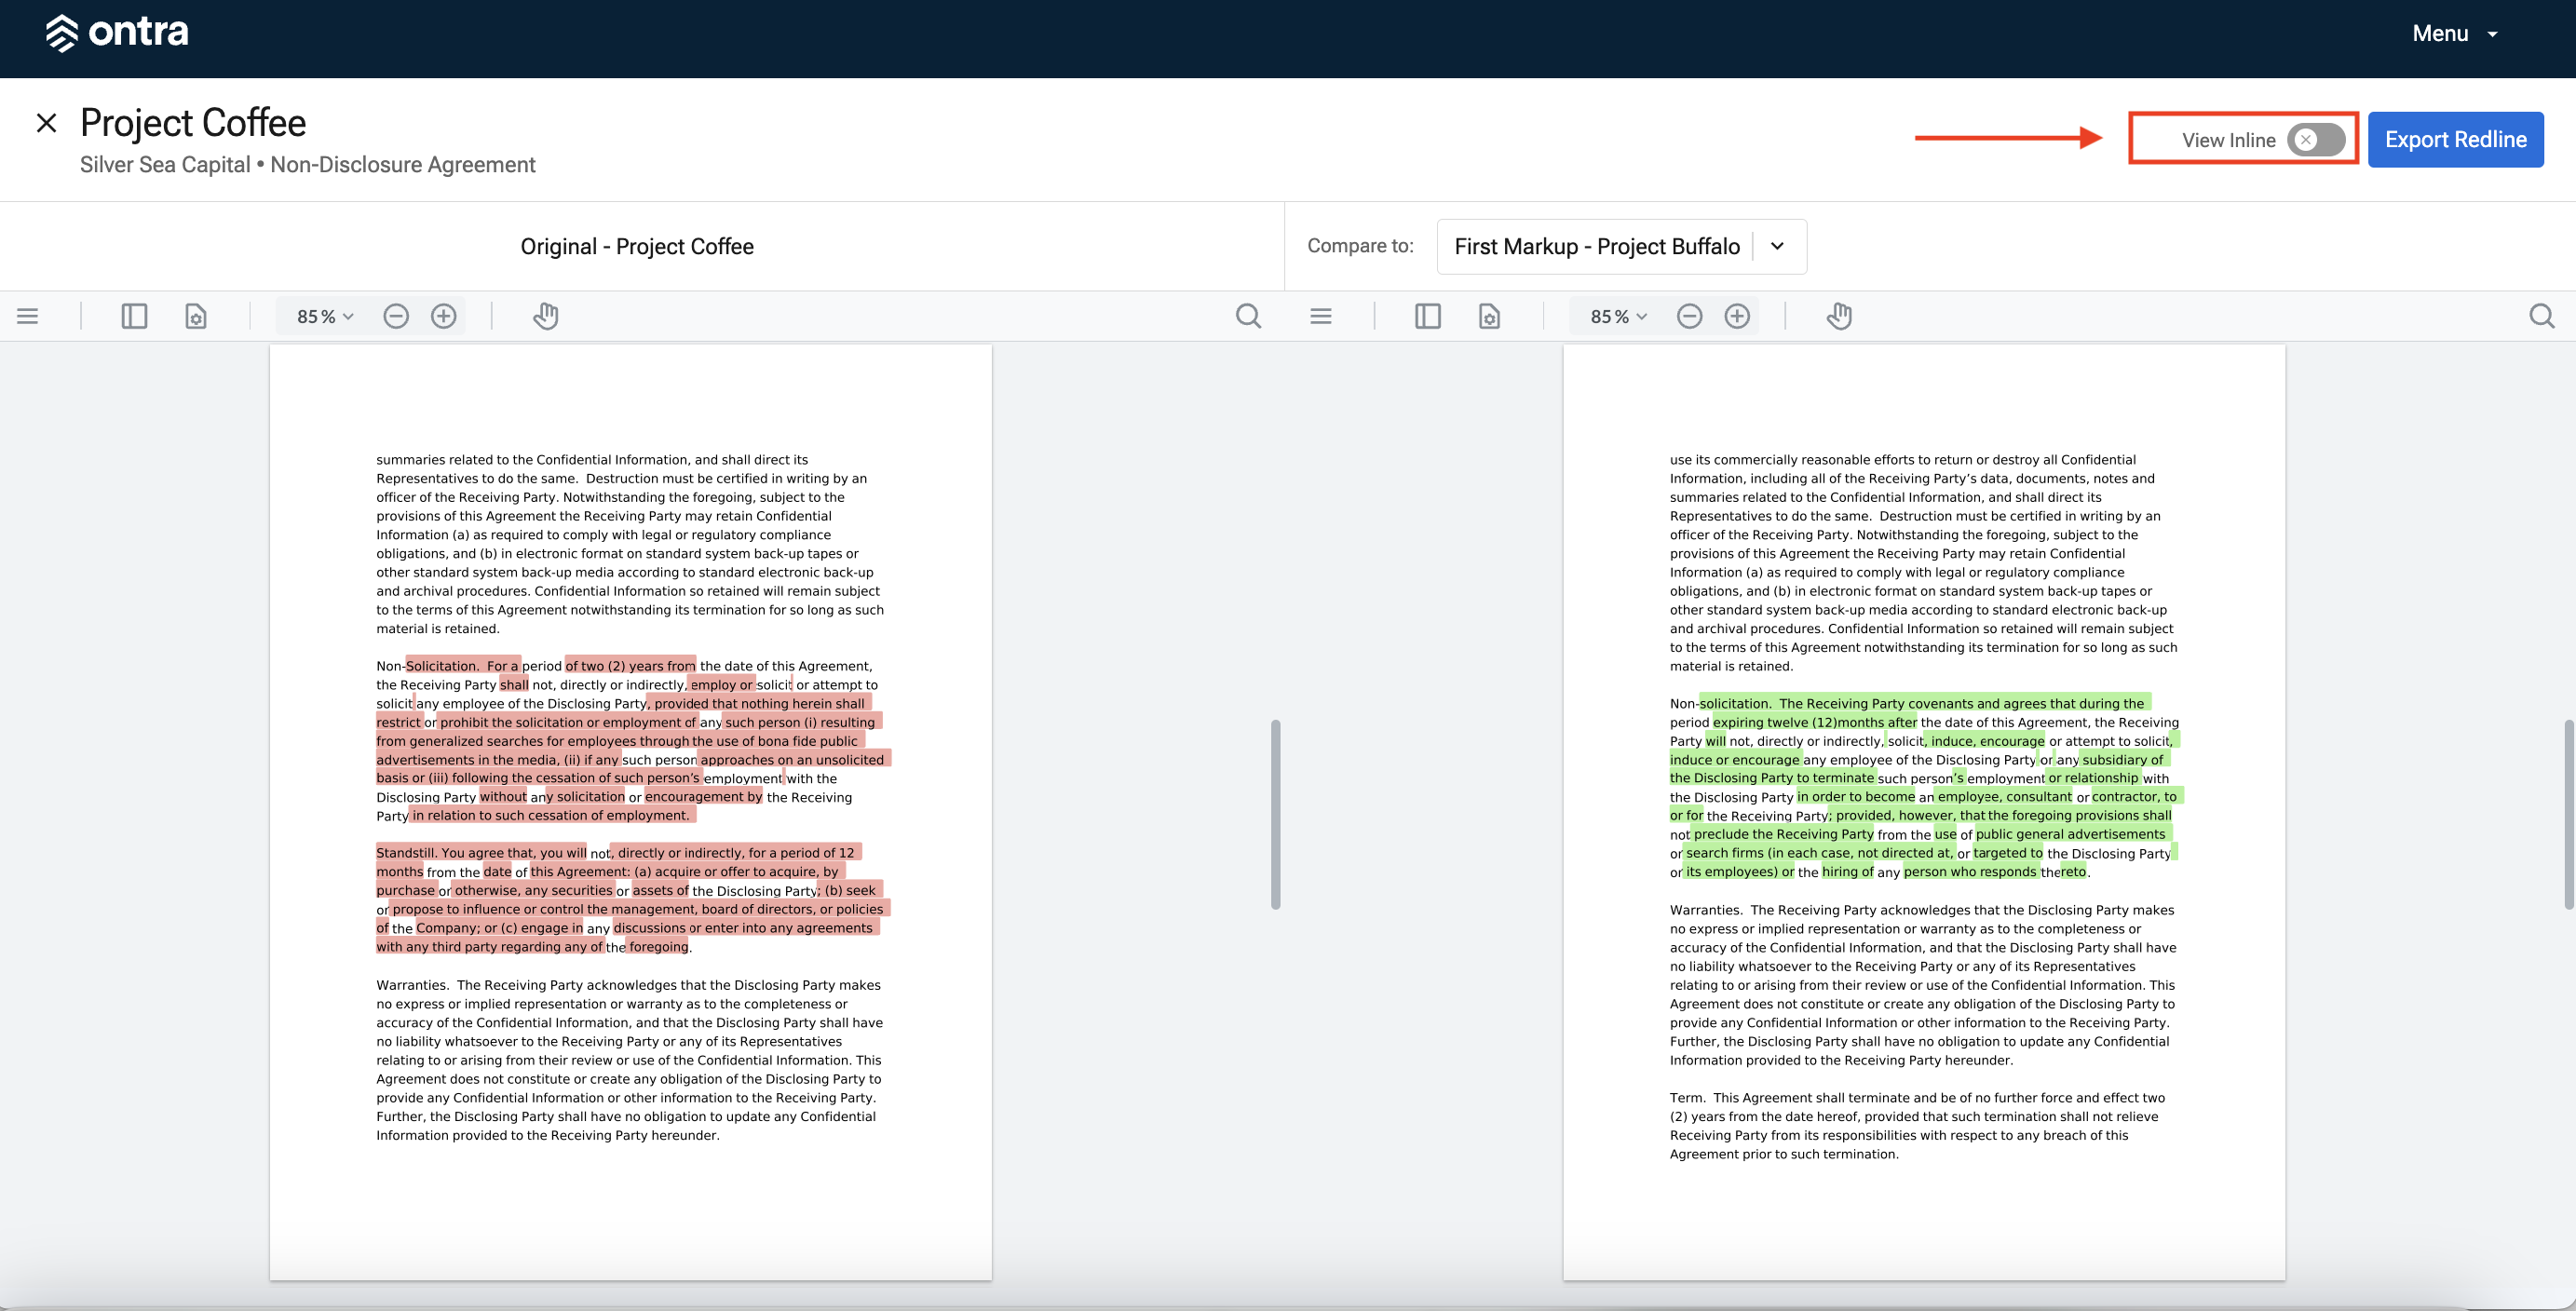Open right viewer page settings icon

click(x=1490, y=316)
